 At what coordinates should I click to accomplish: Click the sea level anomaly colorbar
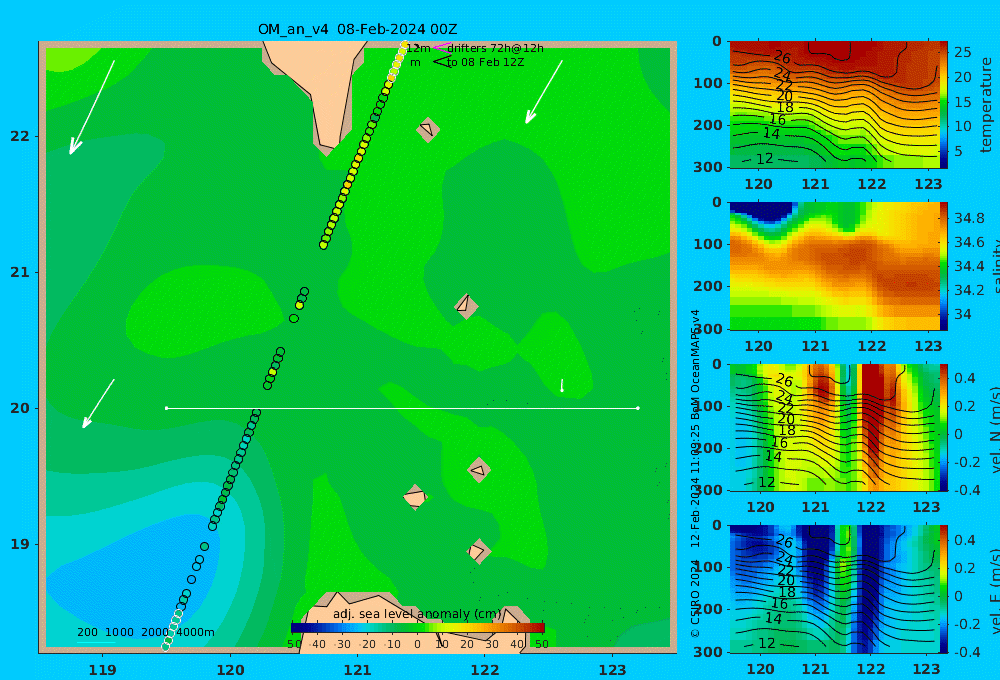point(418,628)
